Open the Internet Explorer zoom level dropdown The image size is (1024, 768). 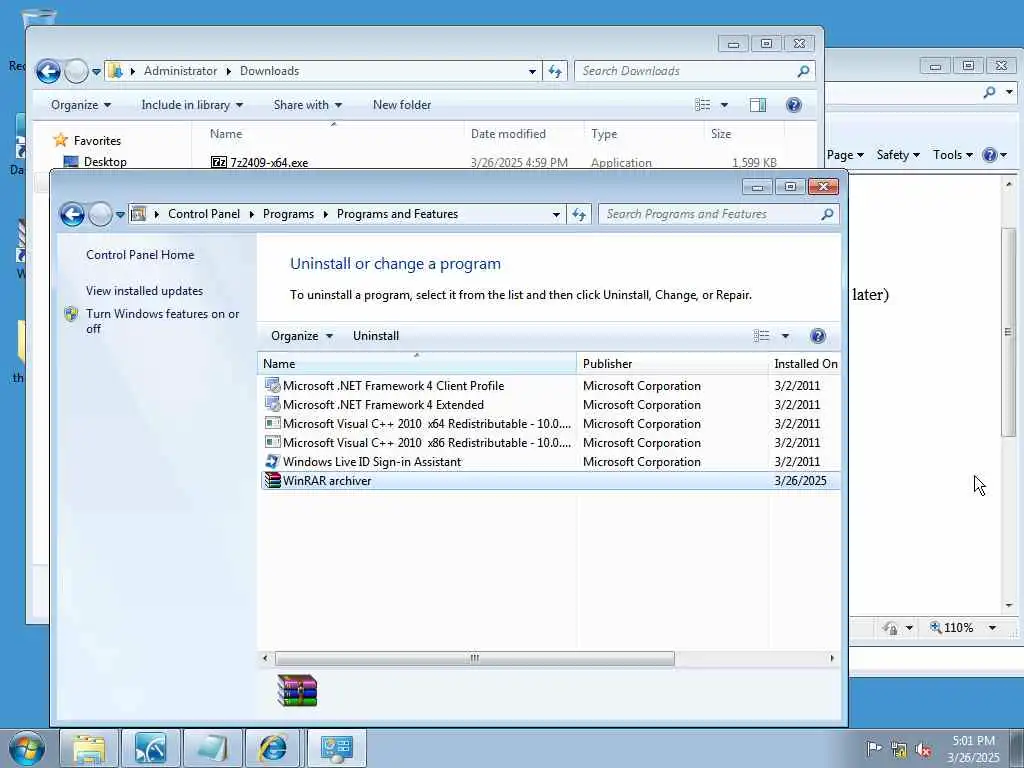click(x=992, y=628)
